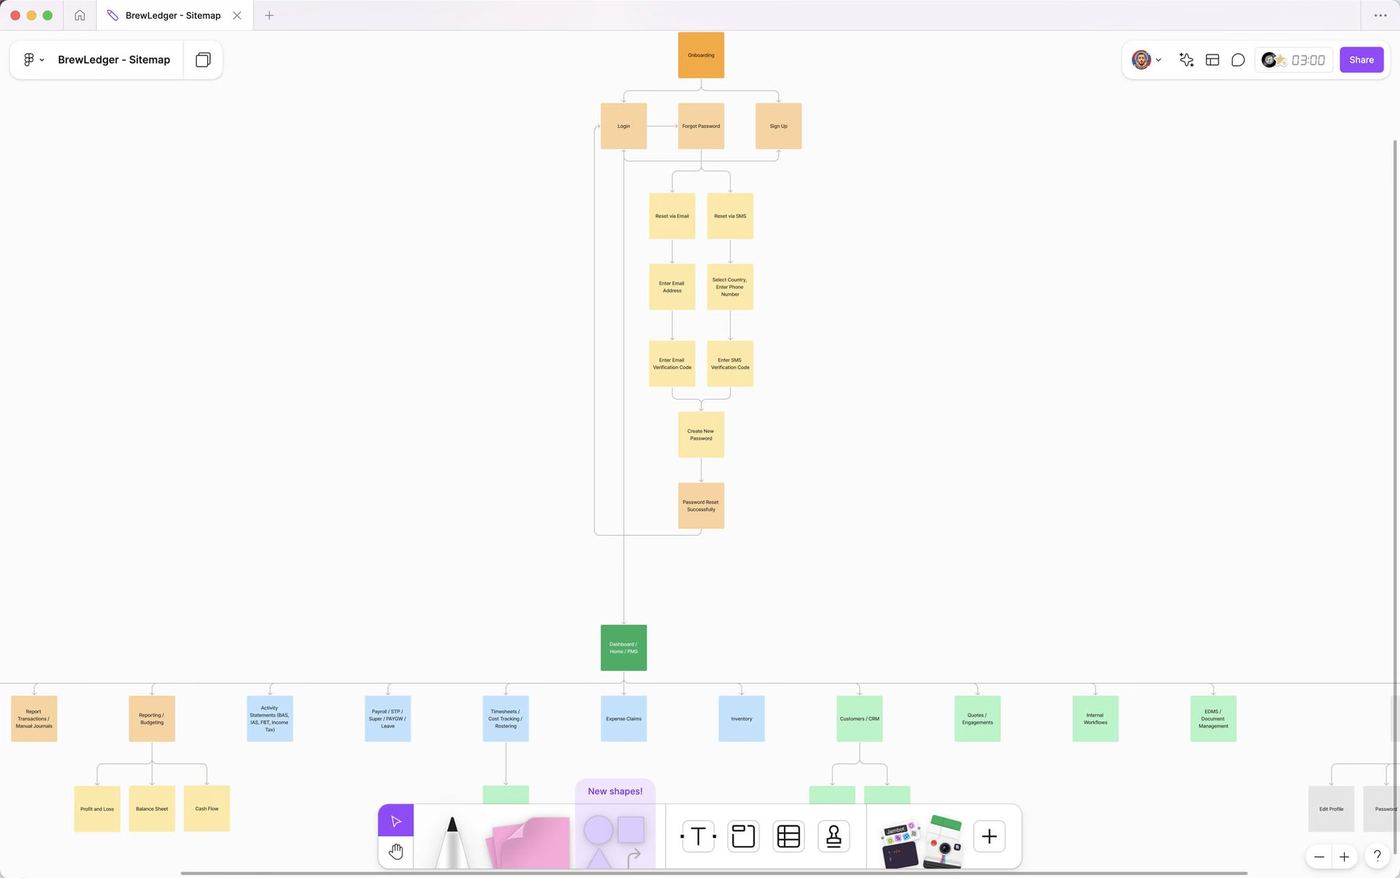Select the Cash Flow node

click(207, 809)
